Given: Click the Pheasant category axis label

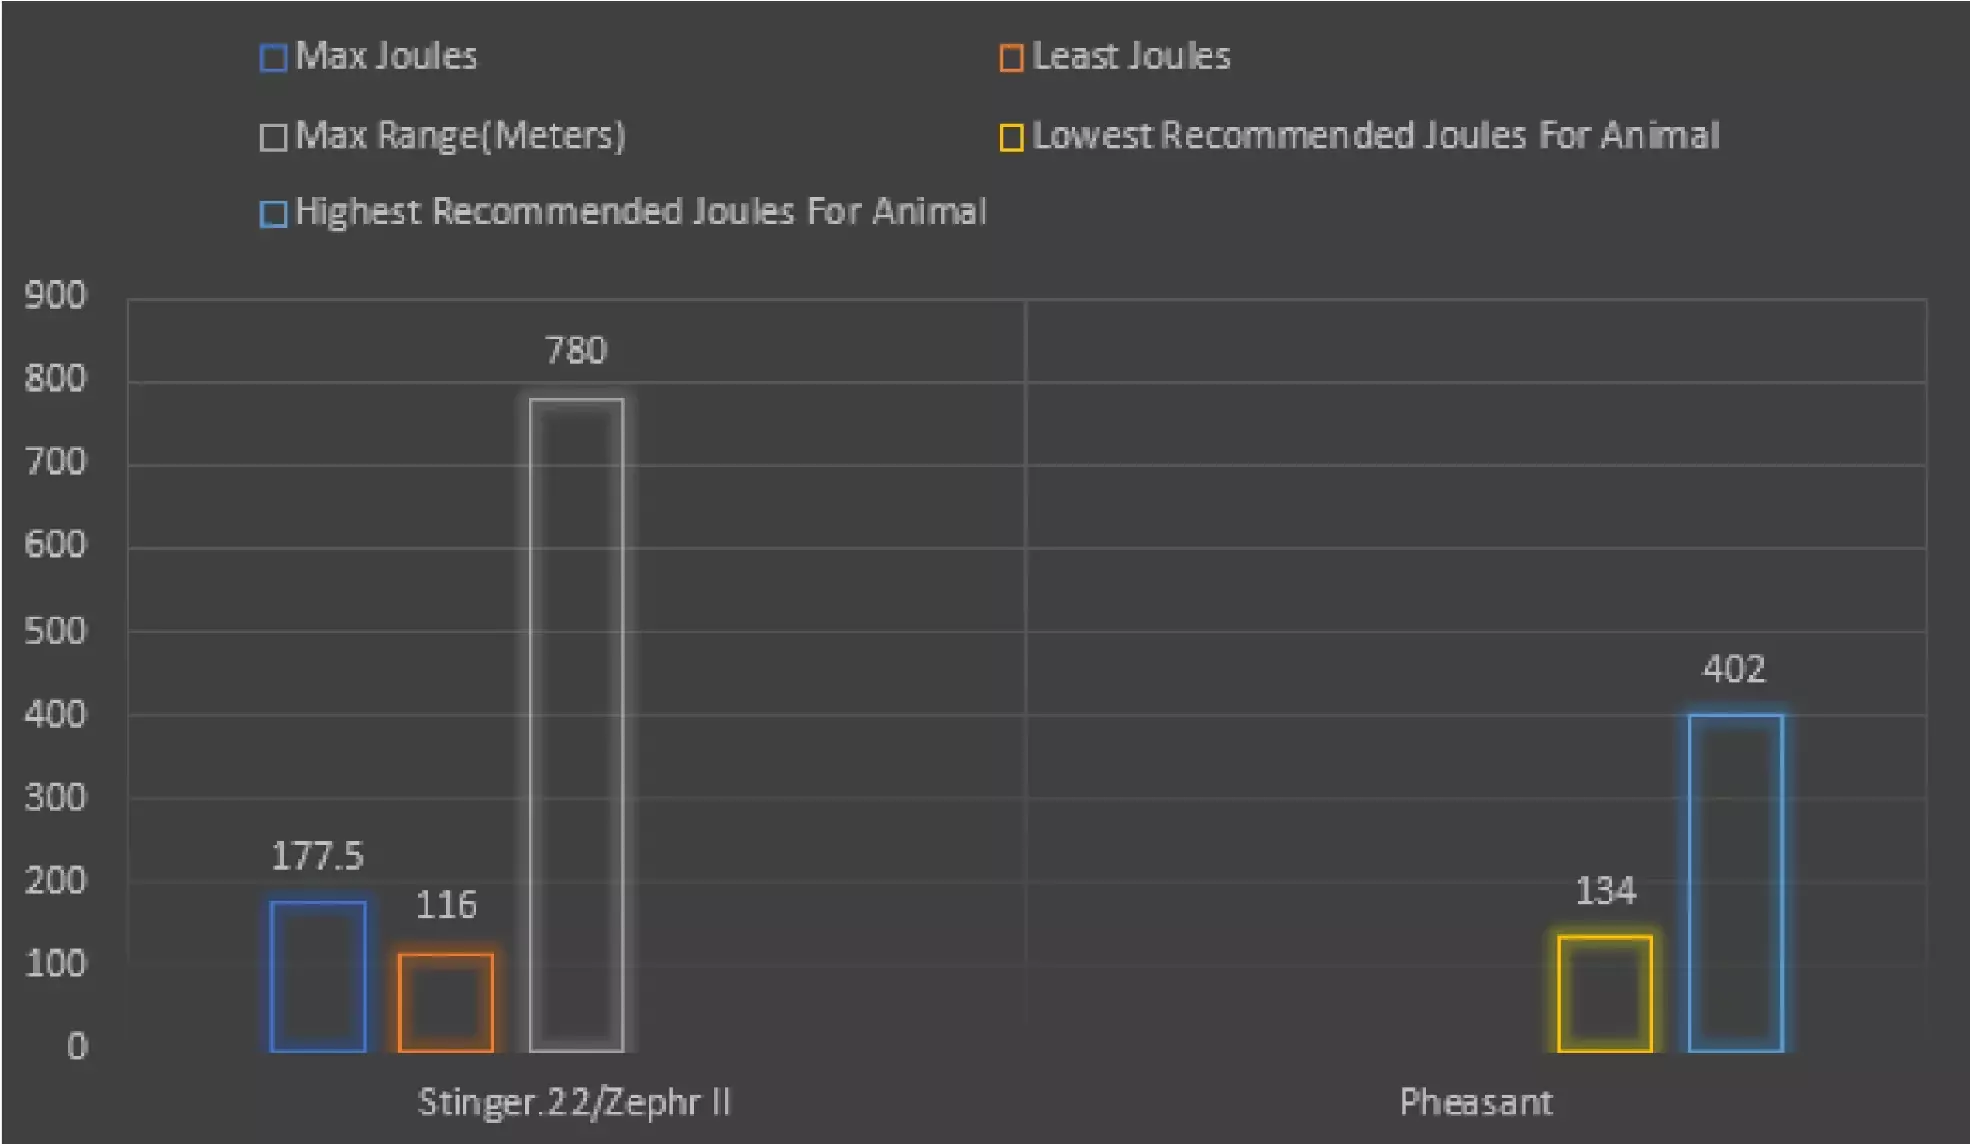Looking at the screenshot, I should coord(1476,1102).
